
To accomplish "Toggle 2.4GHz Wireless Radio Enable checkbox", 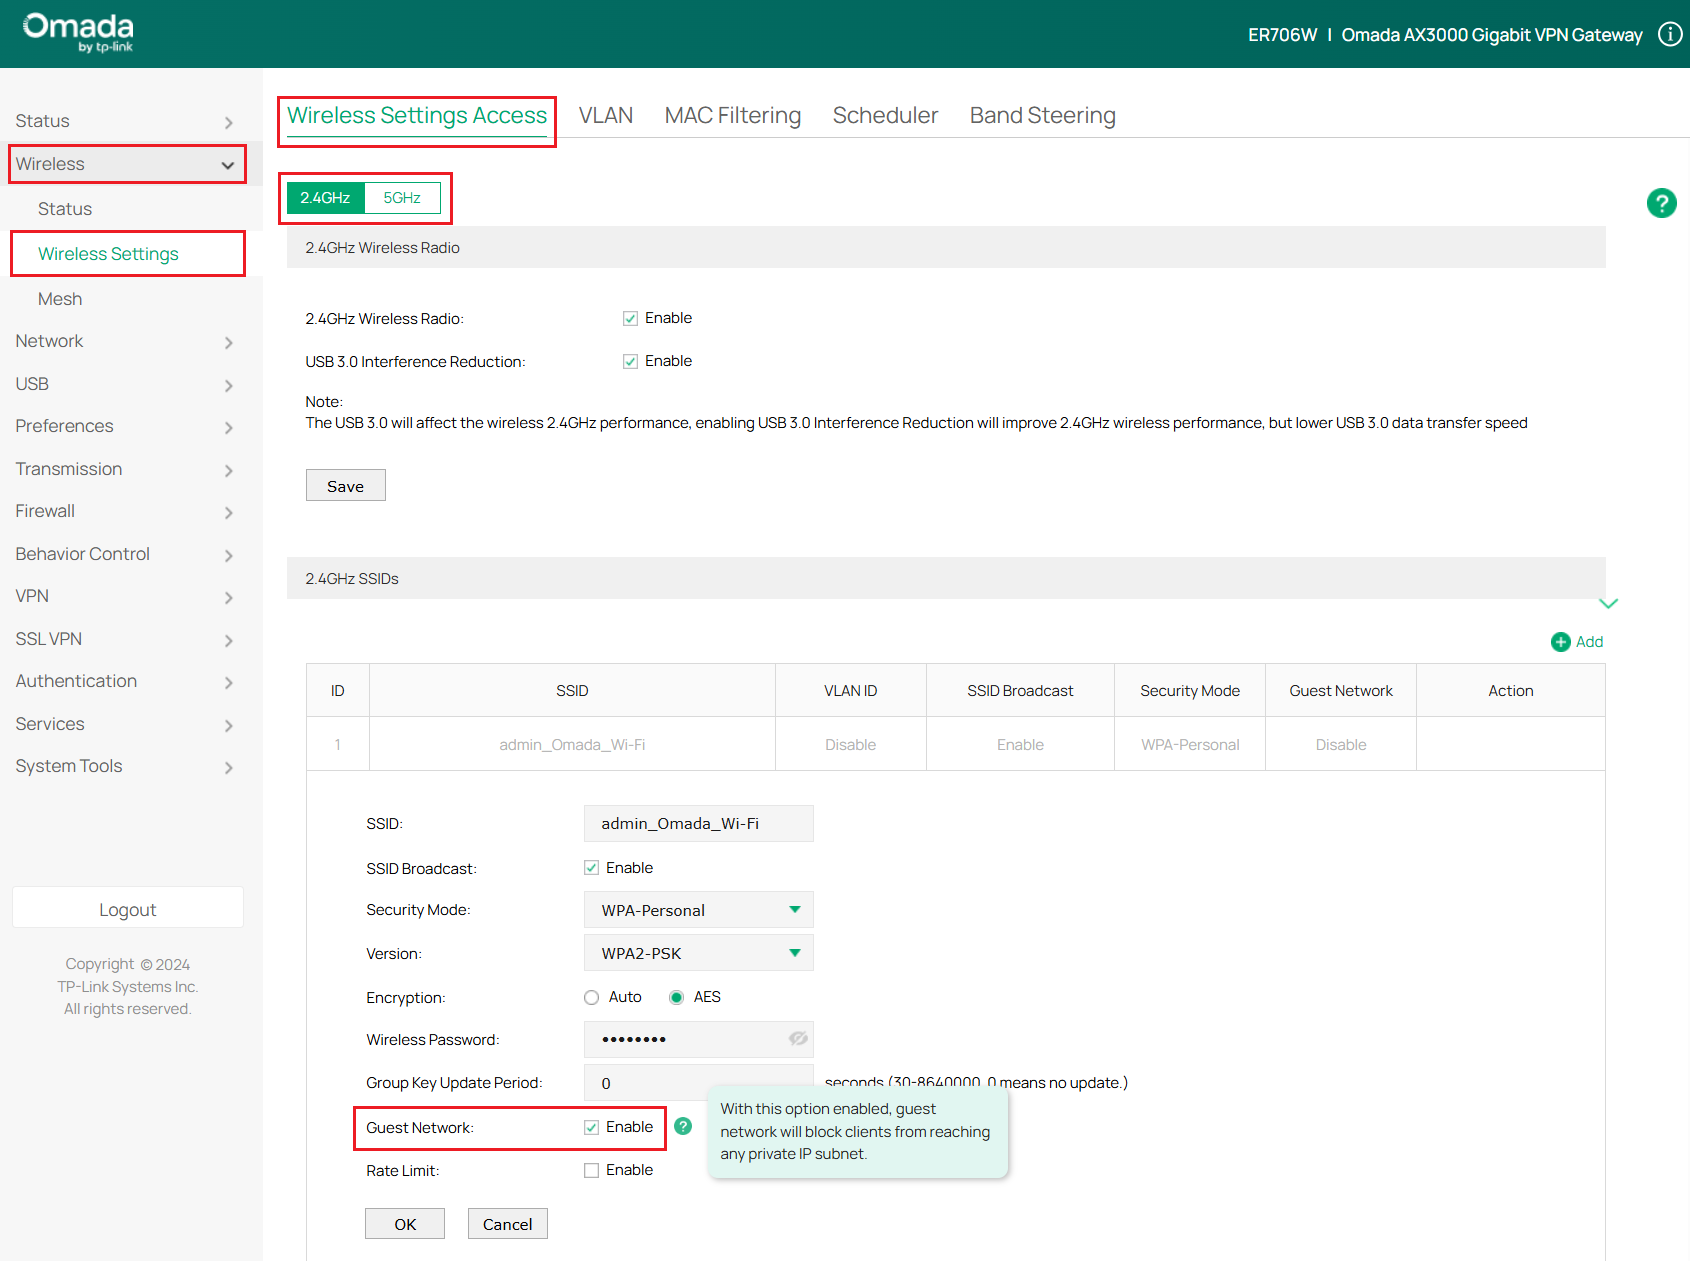I will click(630, 318).
